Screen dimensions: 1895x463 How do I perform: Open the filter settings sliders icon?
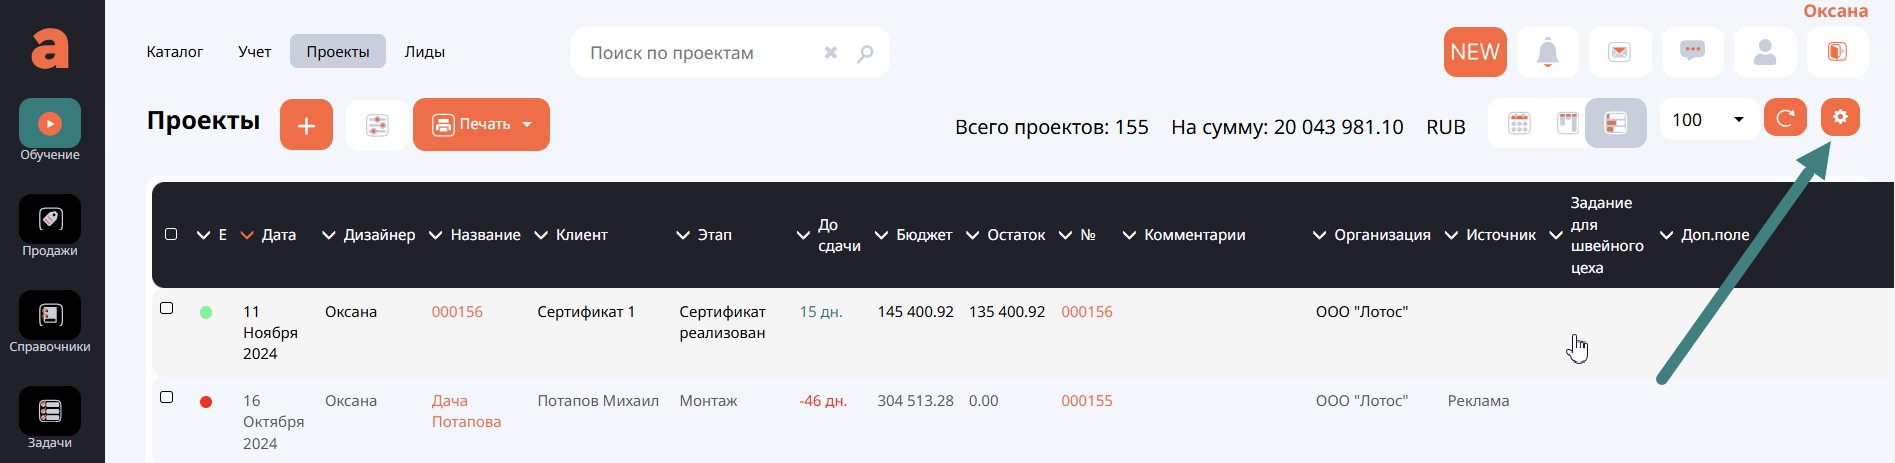pos(377,125)
